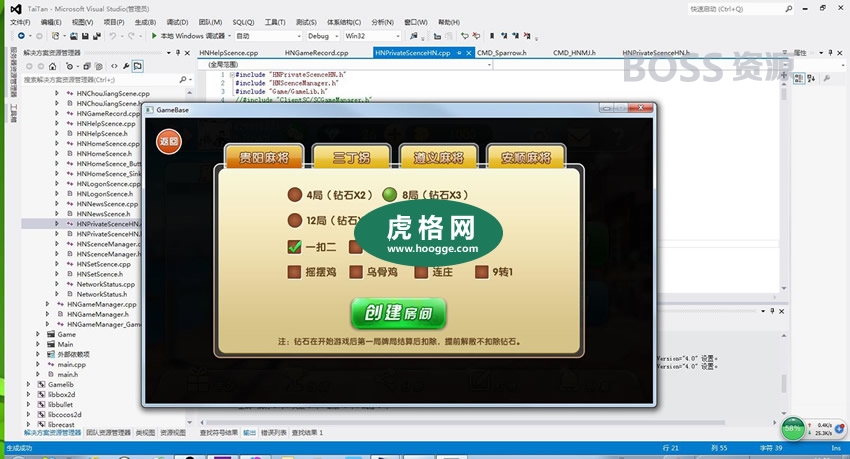
Task: Click the highlighted Preview Selected Items icon
Action: coord(138,66)
